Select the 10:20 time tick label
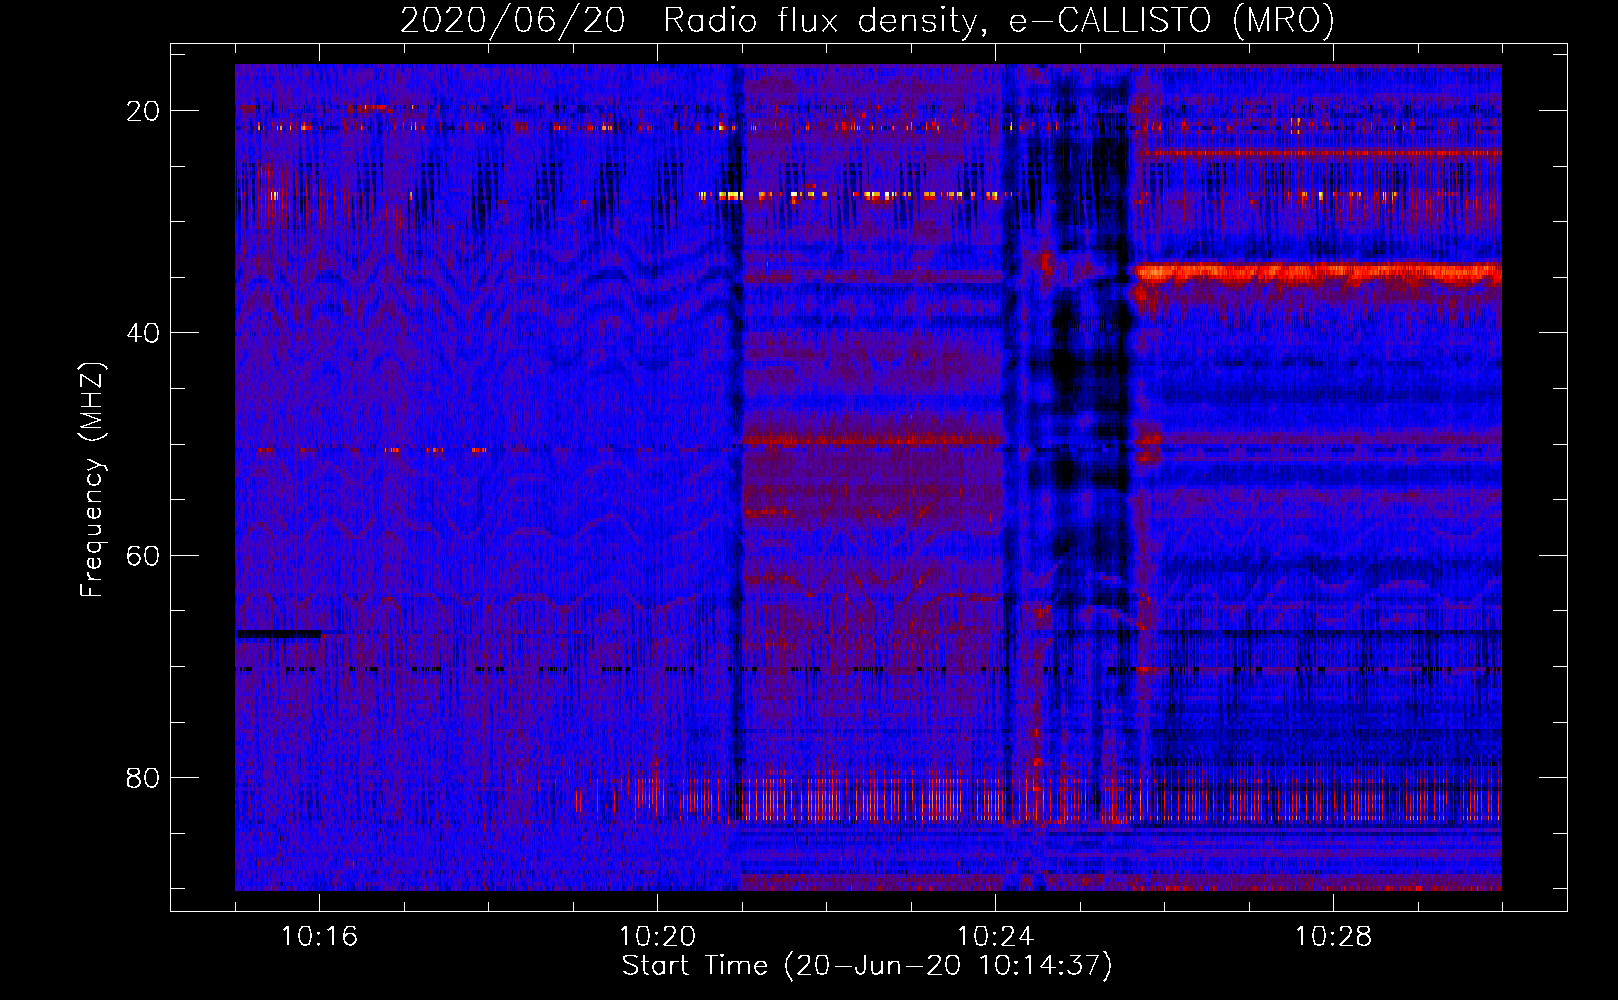Screen dimensions: 1618x1000 [x=657, y=937]
